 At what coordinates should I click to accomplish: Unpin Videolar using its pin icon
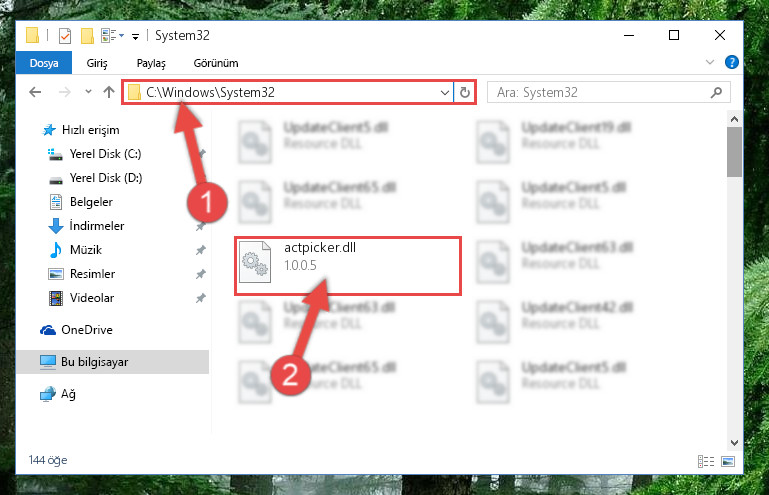pos(200,298)
